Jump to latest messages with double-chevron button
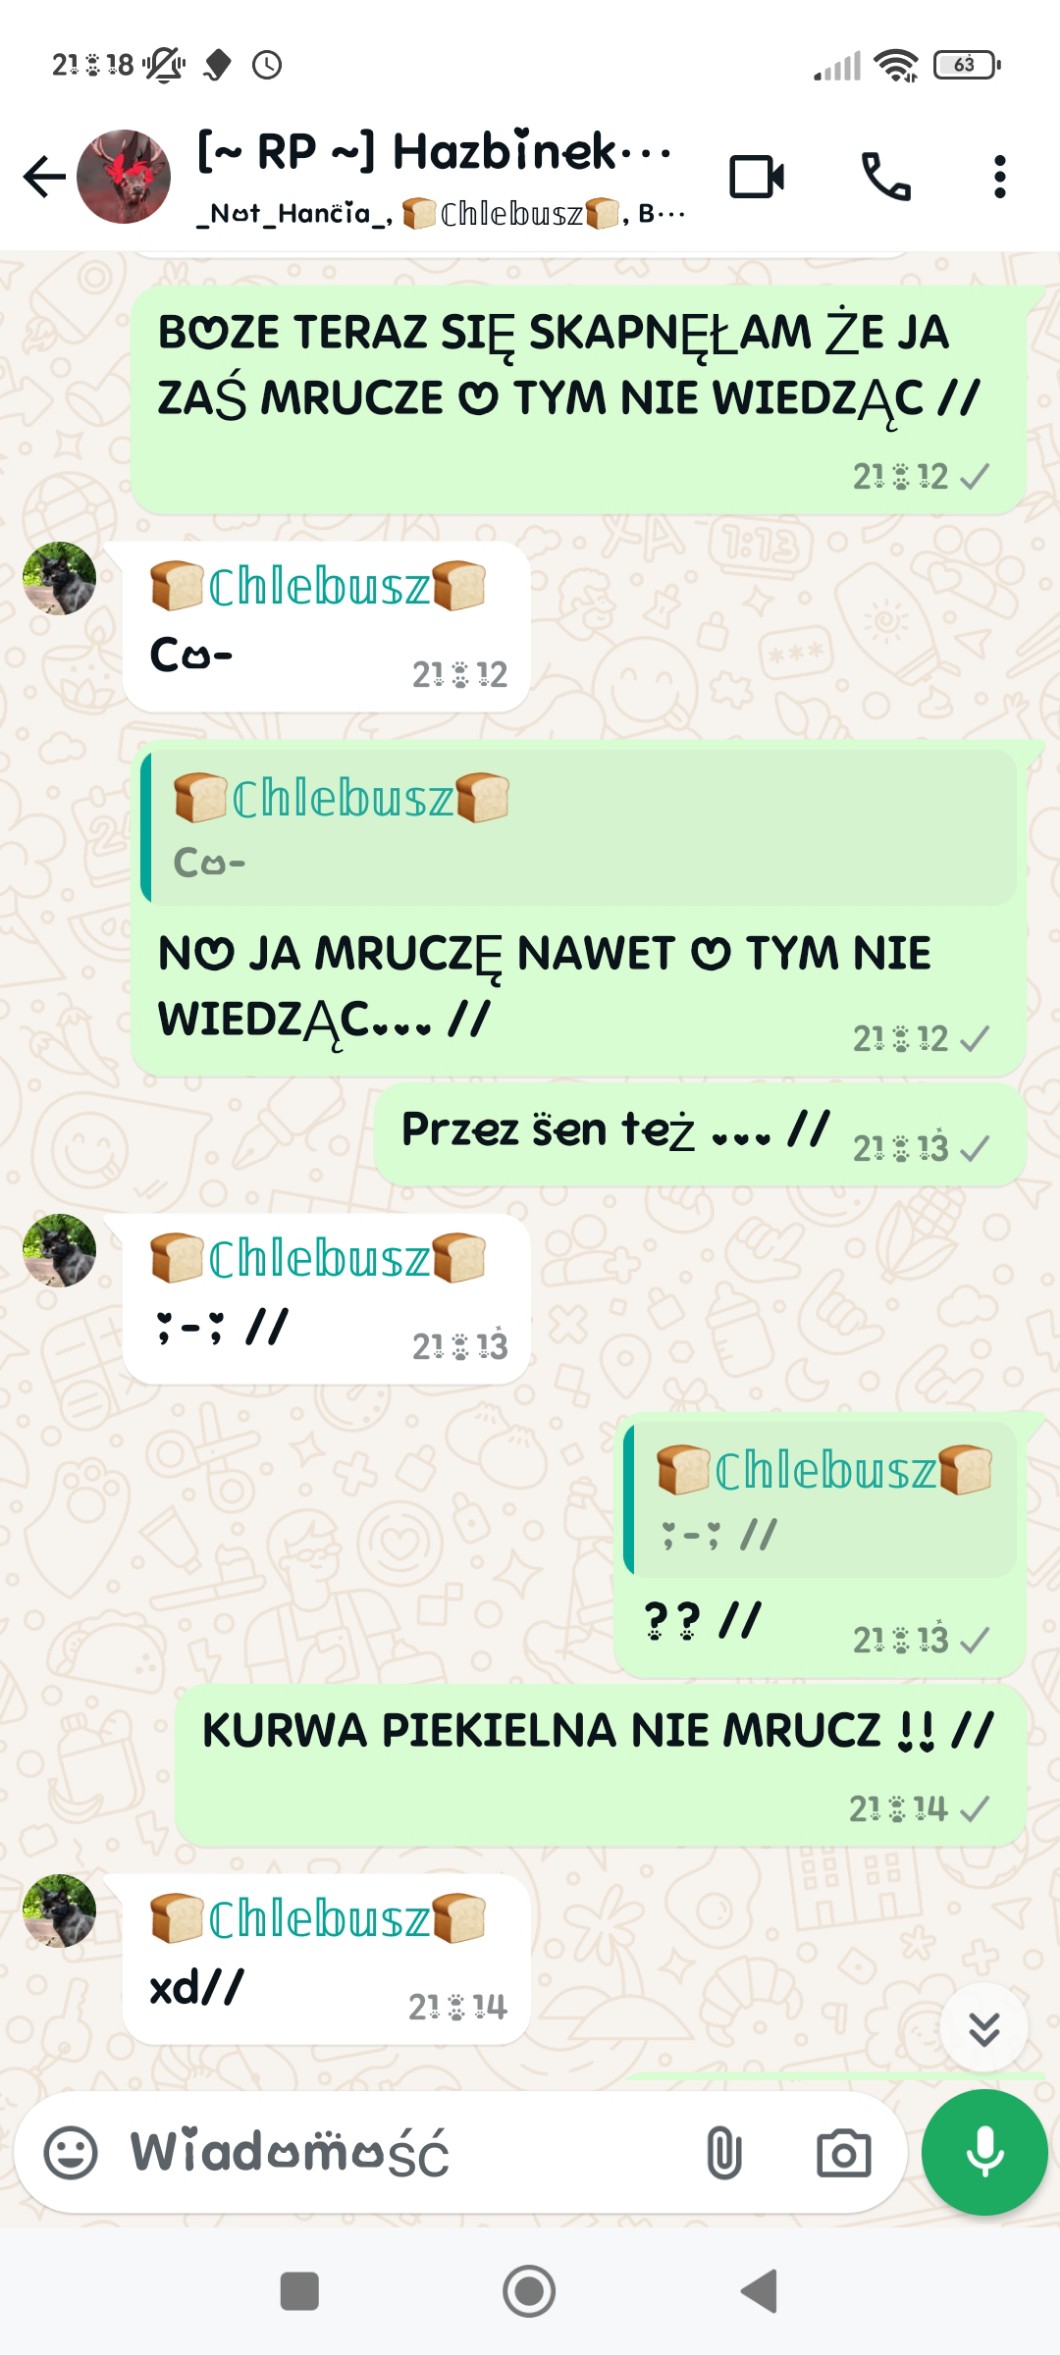Image resolution: width=1060 pixels, height=2355 pixels. coord(984,2028)
